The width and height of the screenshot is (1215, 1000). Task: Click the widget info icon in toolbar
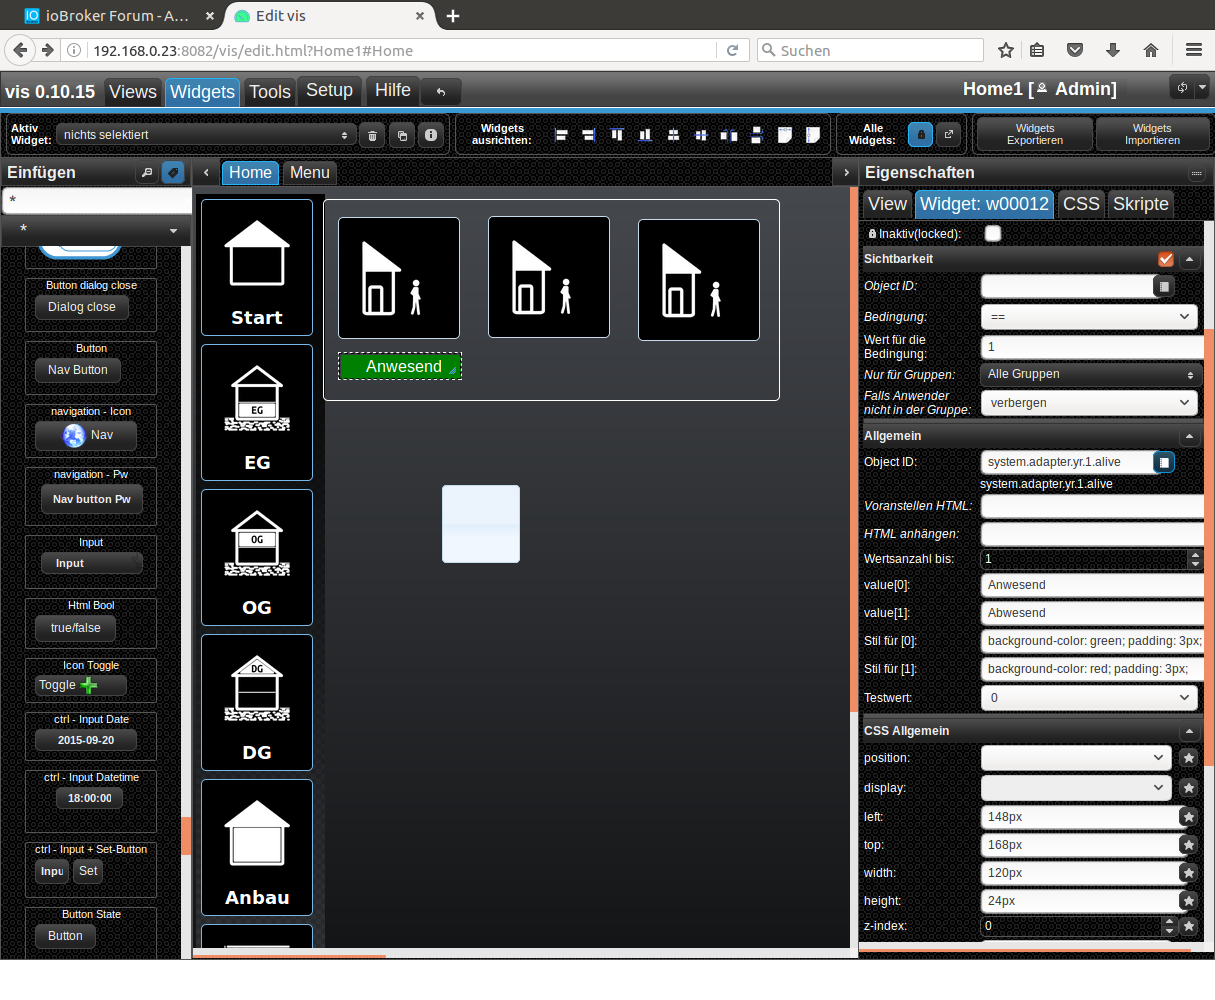pyautogui.click(x=430, y=135)
